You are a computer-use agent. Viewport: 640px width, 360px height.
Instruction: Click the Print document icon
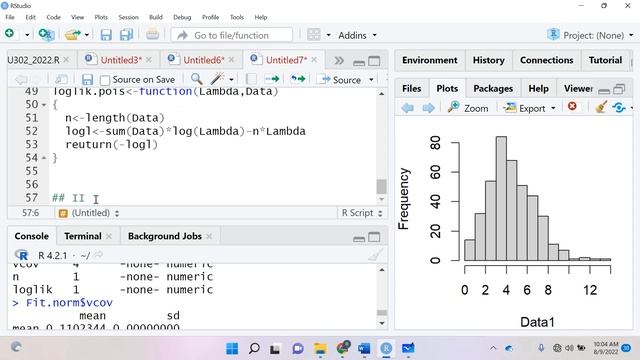click(x=152, y=34)
